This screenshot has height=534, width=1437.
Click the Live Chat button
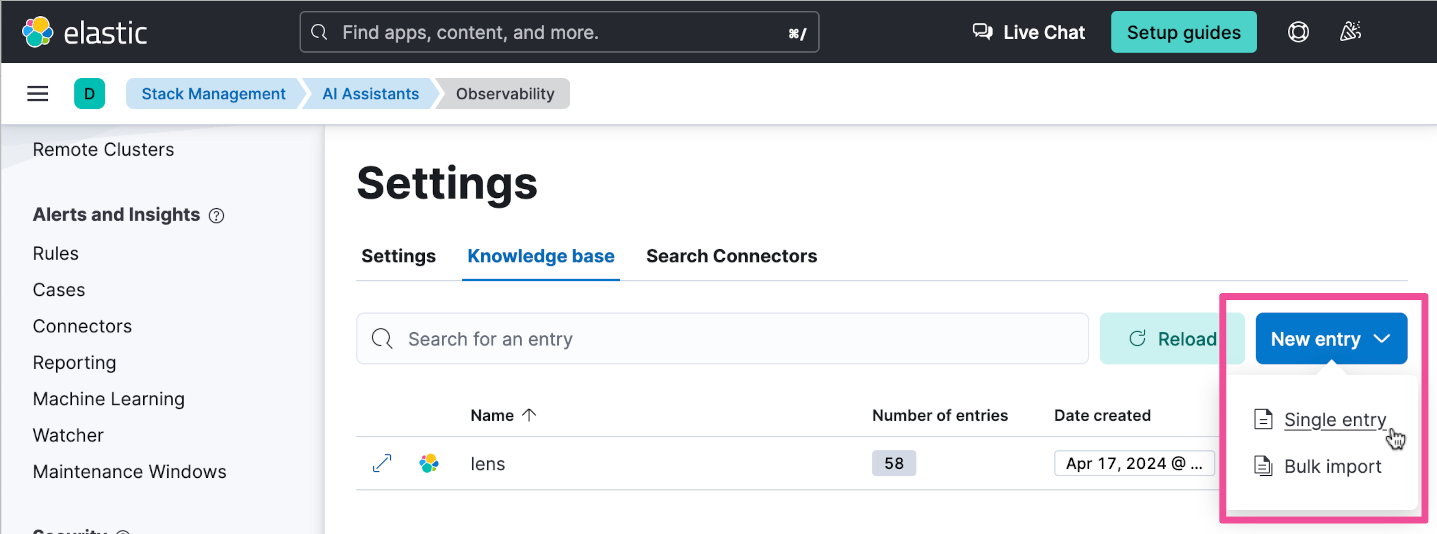click(1029, 32)
